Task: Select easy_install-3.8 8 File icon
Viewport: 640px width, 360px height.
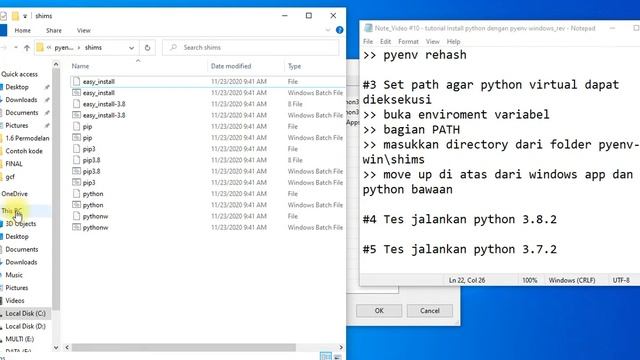Action: click(76, 104)
